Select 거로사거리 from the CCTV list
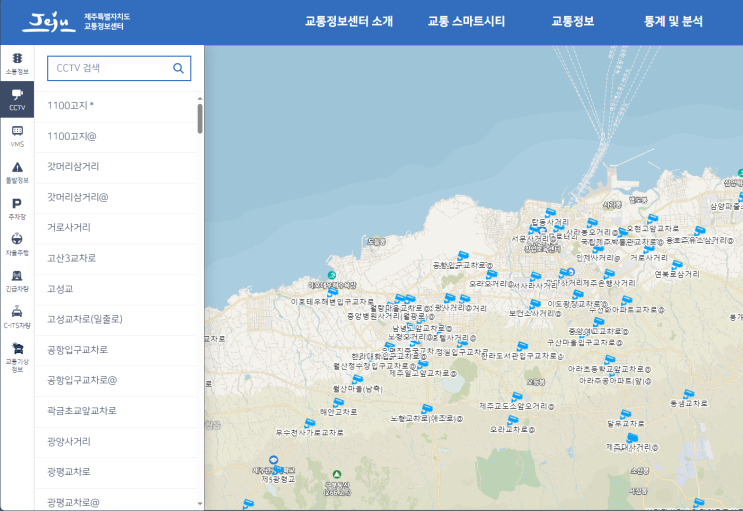The width and height of the screenshot is (743, 511). pos(69,227)
